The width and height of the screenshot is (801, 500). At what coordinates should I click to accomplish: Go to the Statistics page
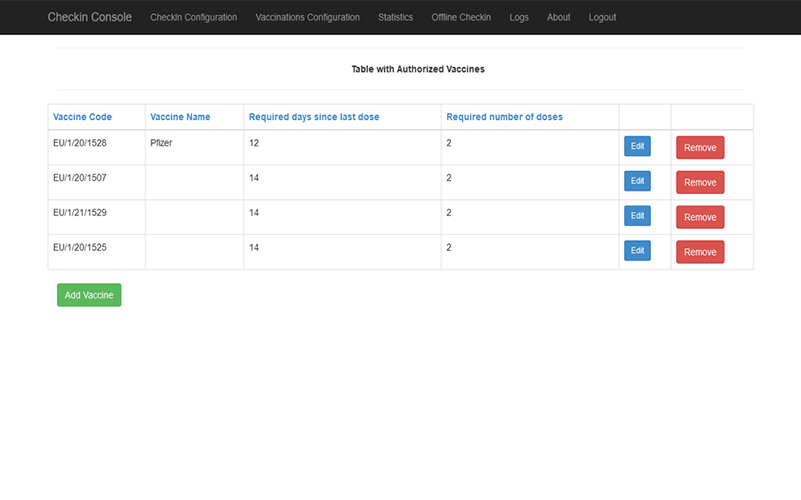point(395,17)
